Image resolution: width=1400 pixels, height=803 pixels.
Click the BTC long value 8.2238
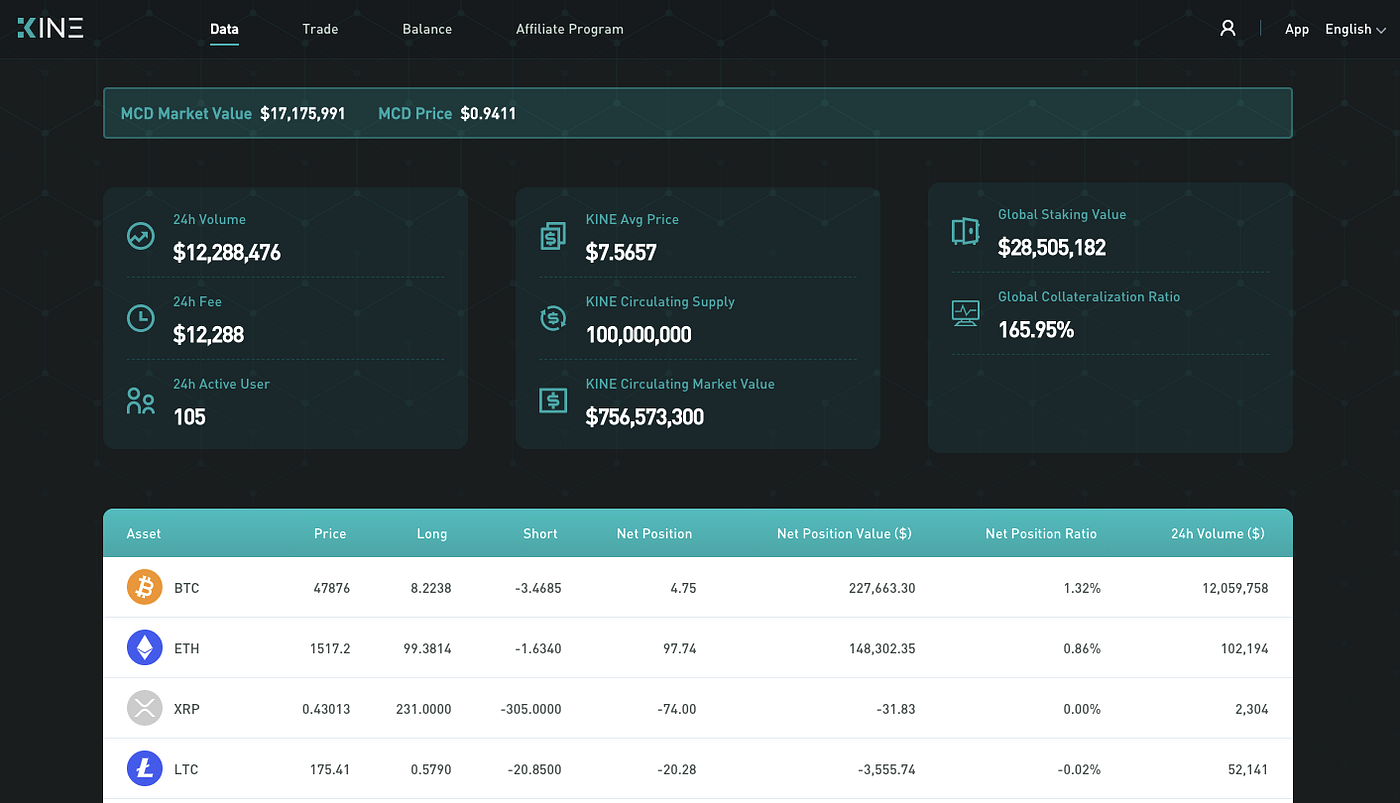[x=430, y=588]
